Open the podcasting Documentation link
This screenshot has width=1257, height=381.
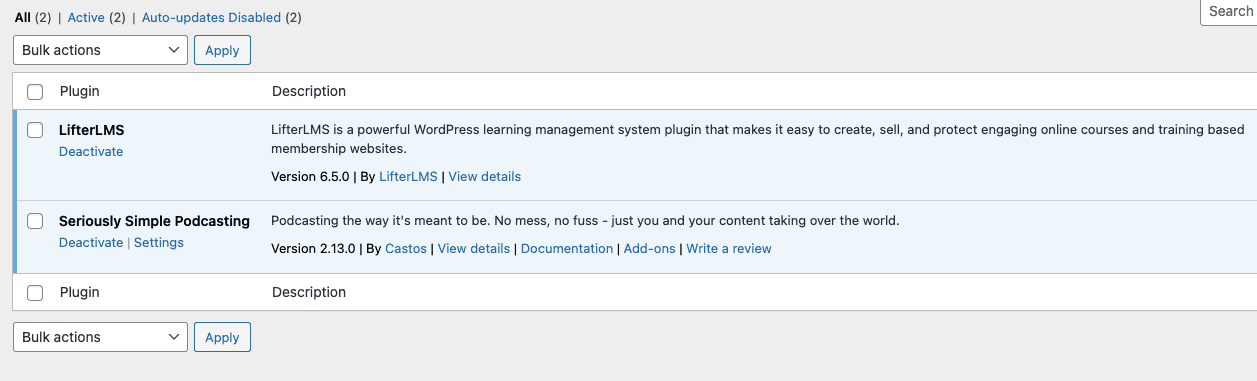(567, 248)
